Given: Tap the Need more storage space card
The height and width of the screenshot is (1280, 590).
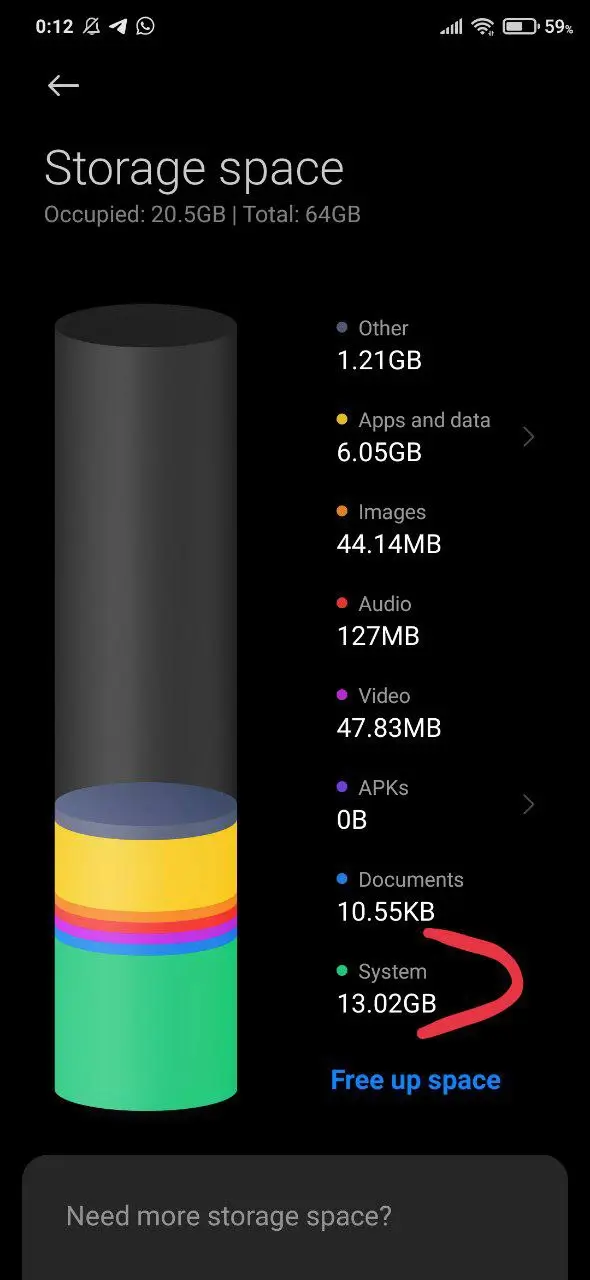Looking at the screenshot, I should pos(295,1217).
